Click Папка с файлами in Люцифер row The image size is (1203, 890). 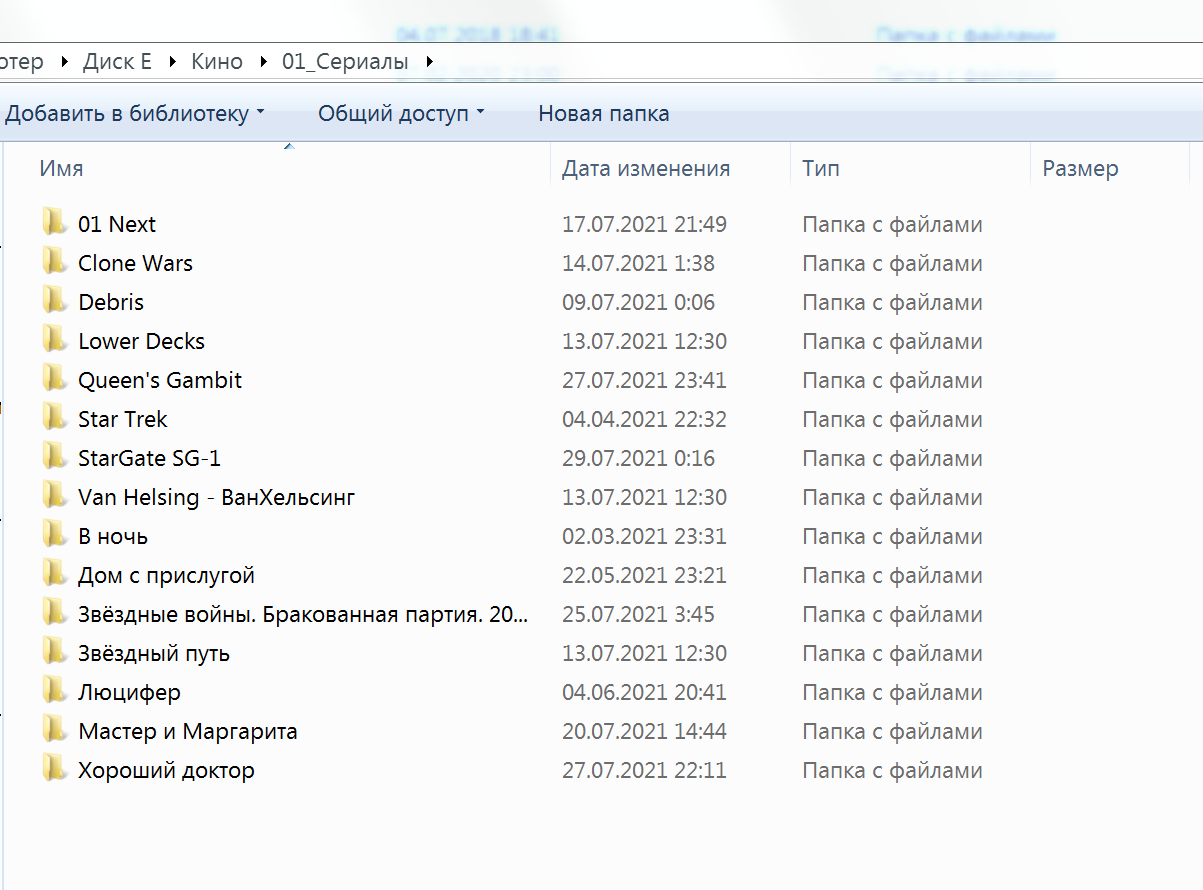[892, 692]
